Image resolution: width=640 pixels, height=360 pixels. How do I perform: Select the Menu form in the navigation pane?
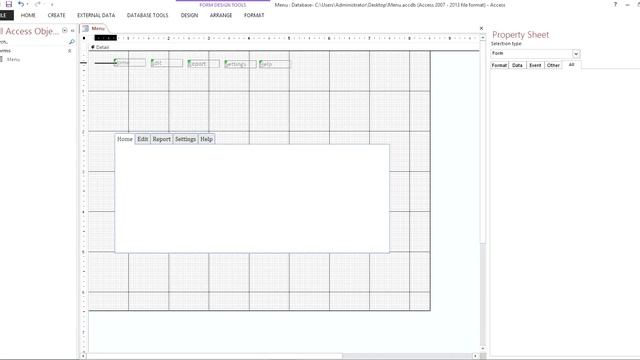13,60
